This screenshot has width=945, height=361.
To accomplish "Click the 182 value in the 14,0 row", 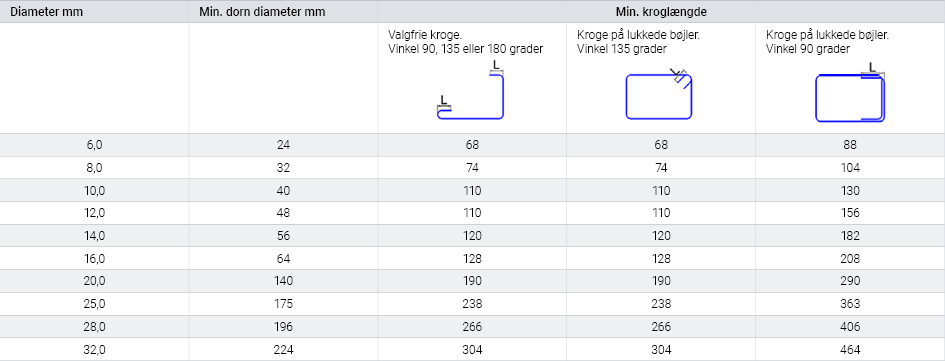I will tap(850, 236).
